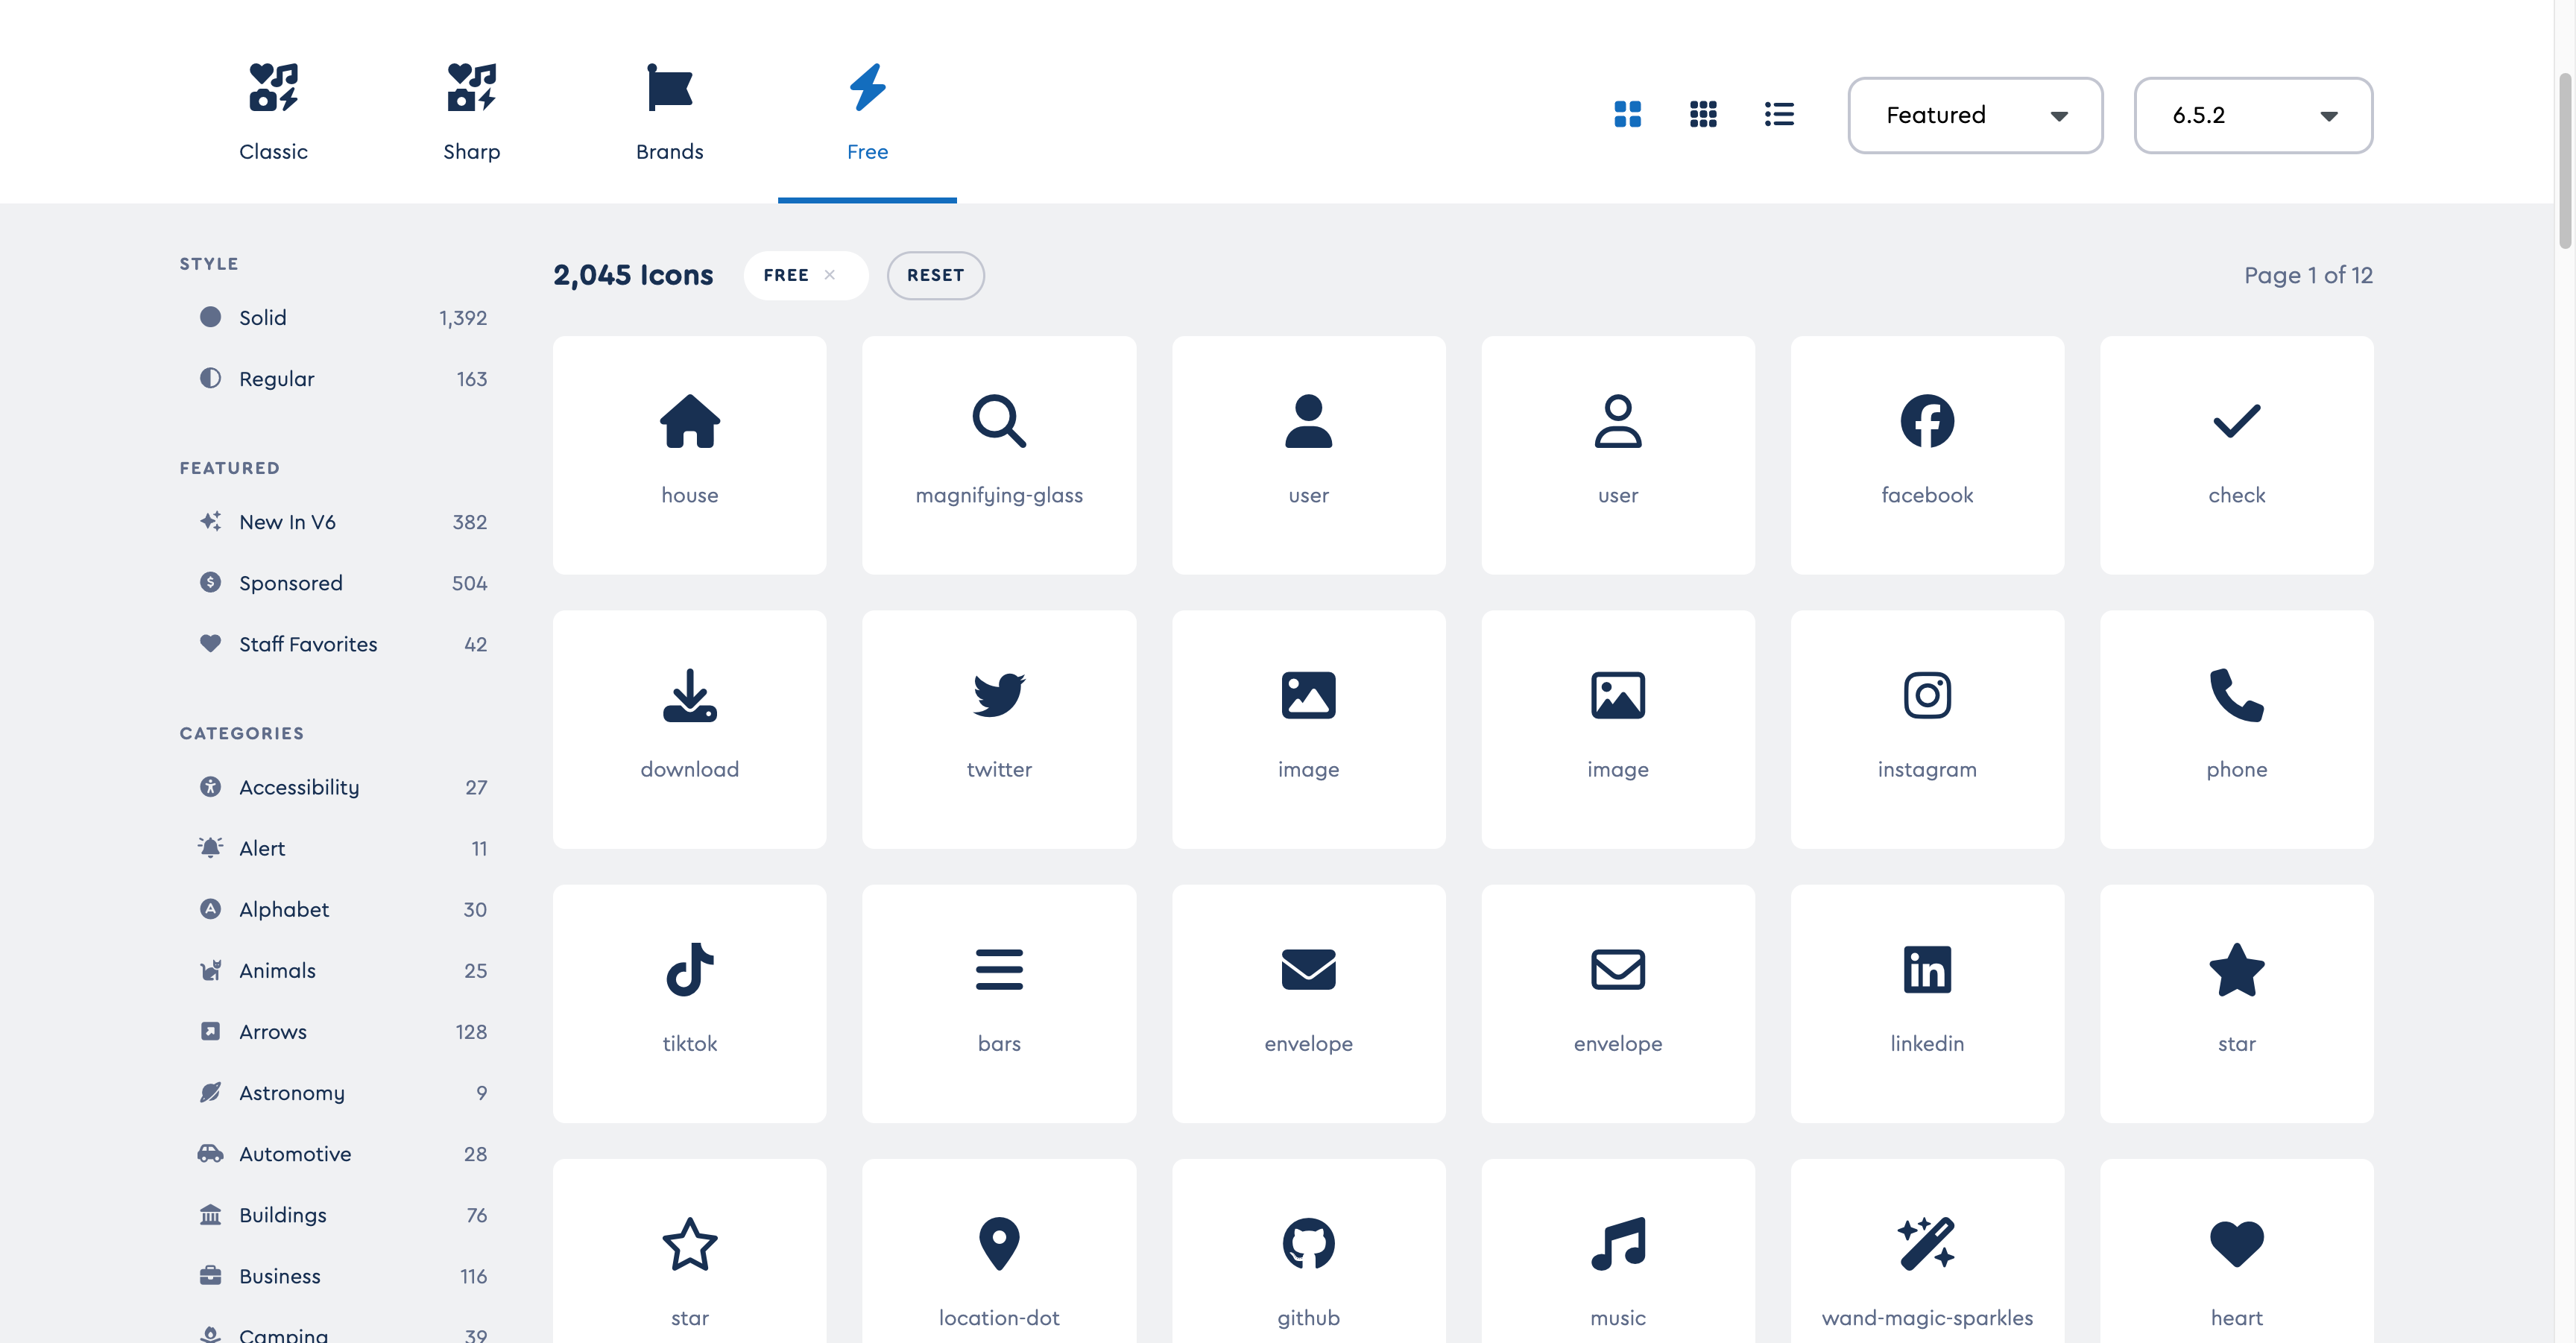Select the Alphabet category
This screenshot has width=2576, height=1343.
(342, 908)
